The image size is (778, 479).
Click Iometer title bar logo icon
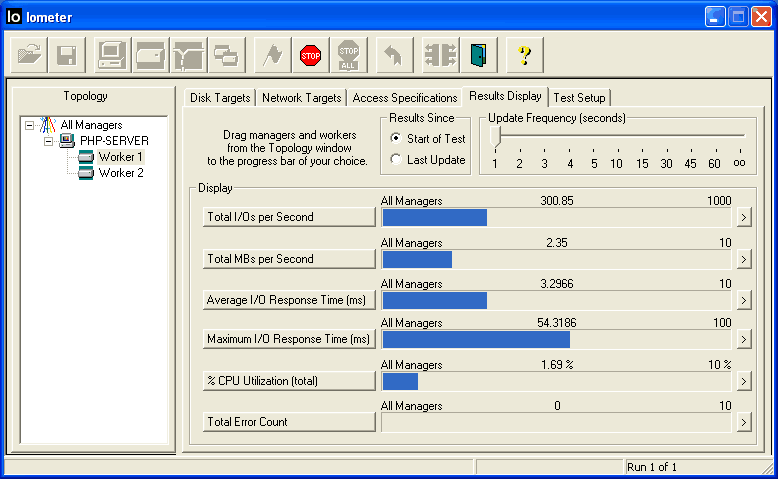point(14,16)
